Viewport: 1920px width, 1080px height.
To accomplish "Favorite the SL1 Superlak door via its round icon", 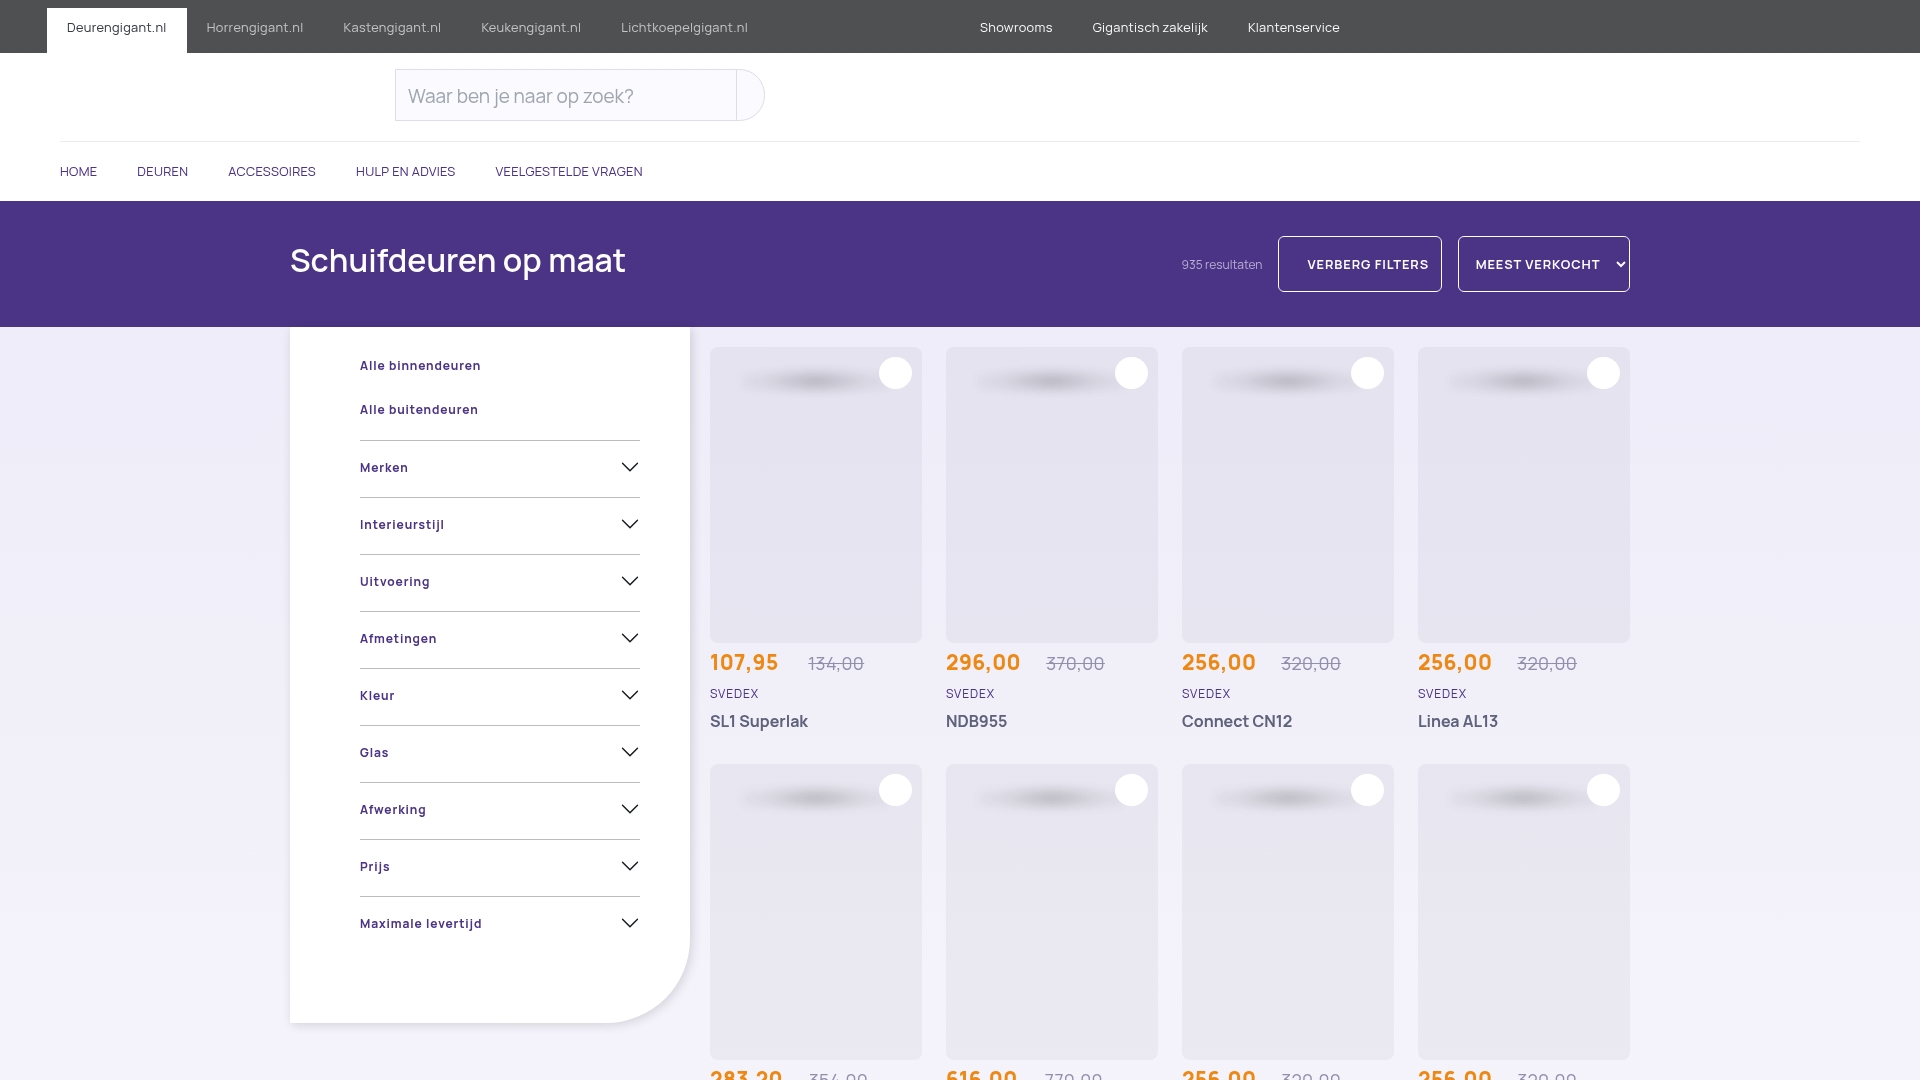I will coord(895,373).
